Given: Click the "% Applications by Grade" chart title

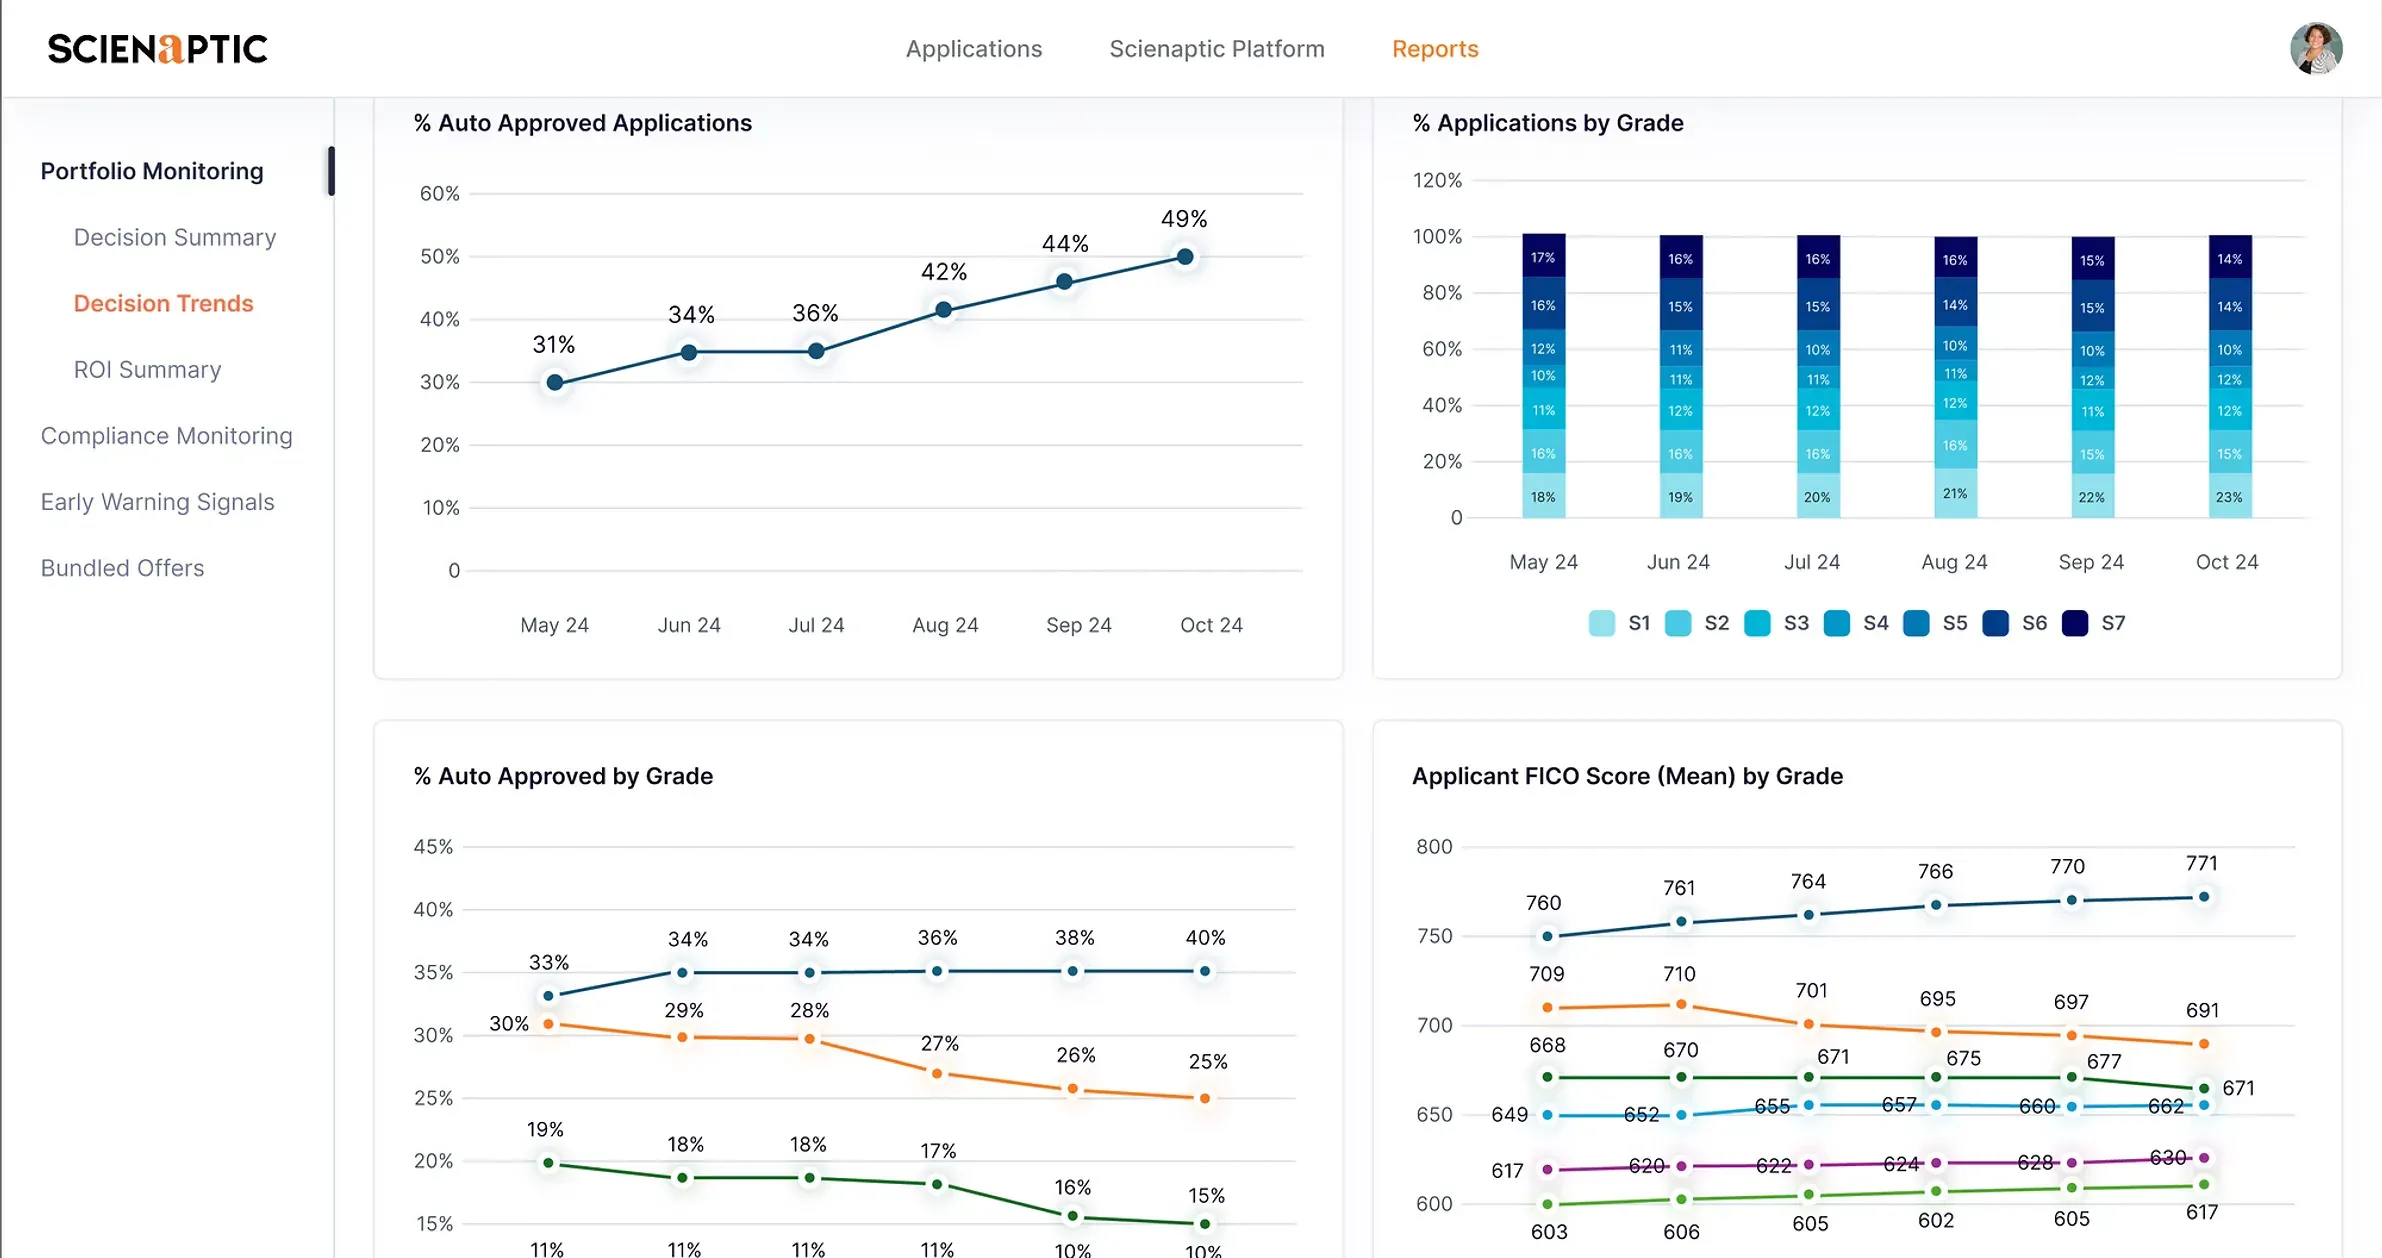Looking at the screenshot, I should click(1548, 123).
